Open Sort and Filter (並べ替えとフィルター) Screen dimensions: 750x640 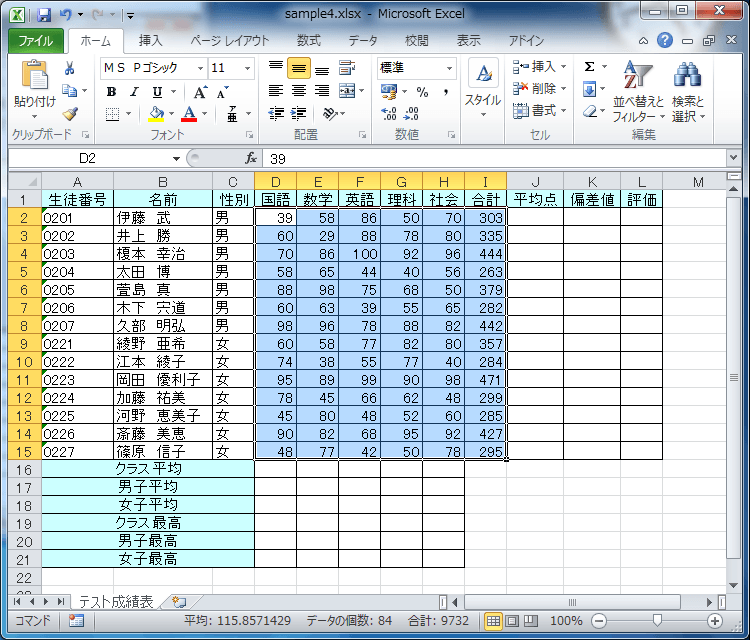tap(639, 91)
